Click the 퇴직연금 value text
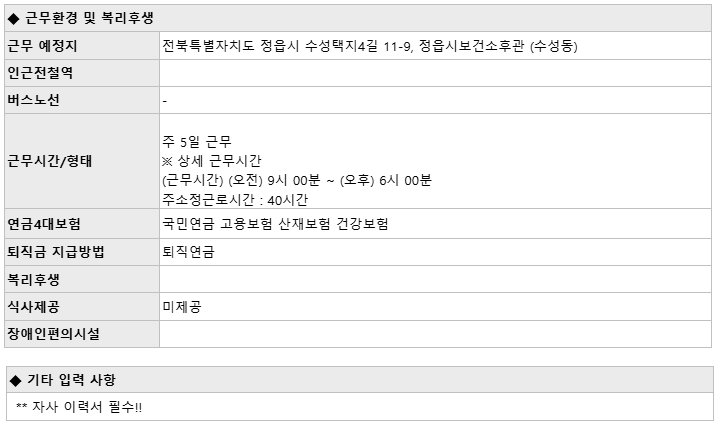 tap(188, 251)
